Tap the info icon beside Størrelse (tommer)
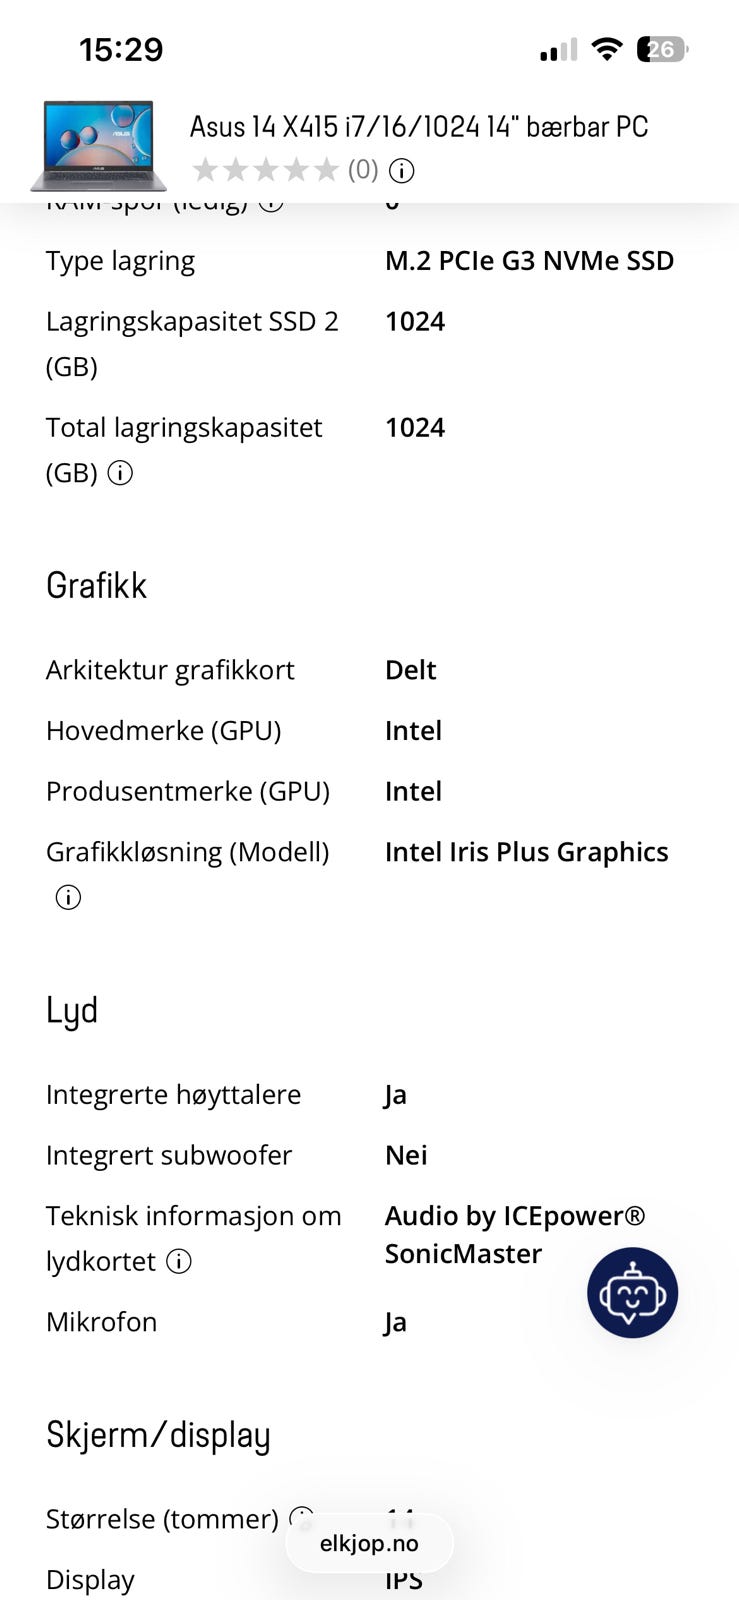Image resolution: width=739 pixels, height=1600 pixels. click(300, 1516)
